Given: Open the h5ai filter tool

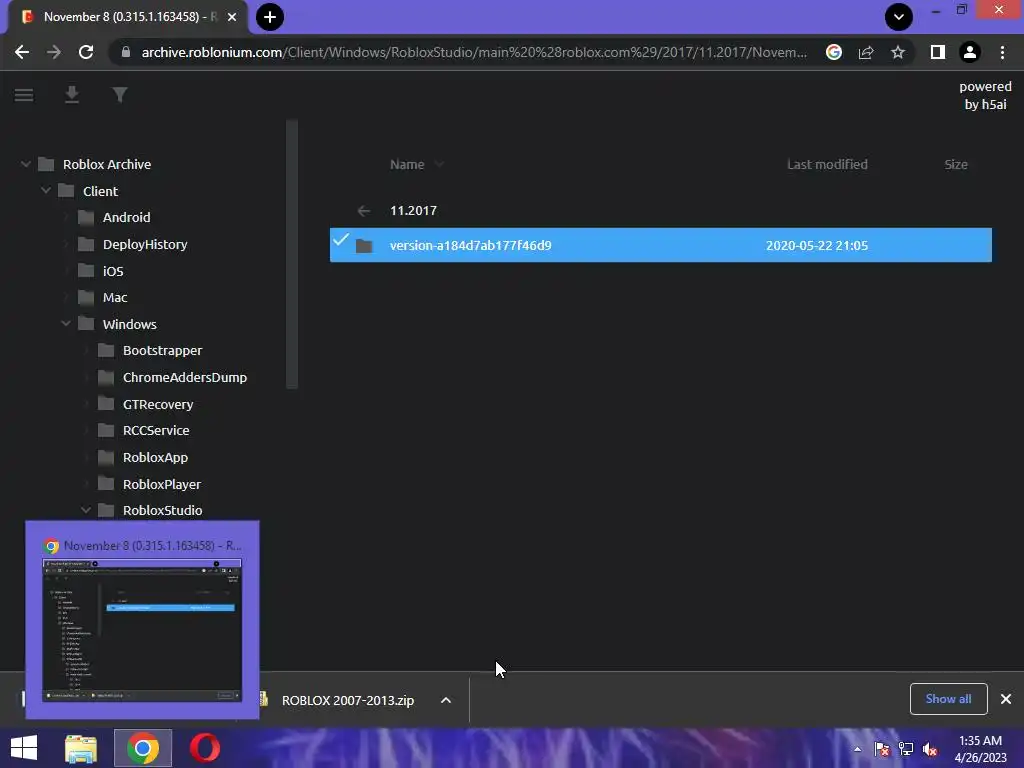Looking at the screenshot, I should coord(120,95).
